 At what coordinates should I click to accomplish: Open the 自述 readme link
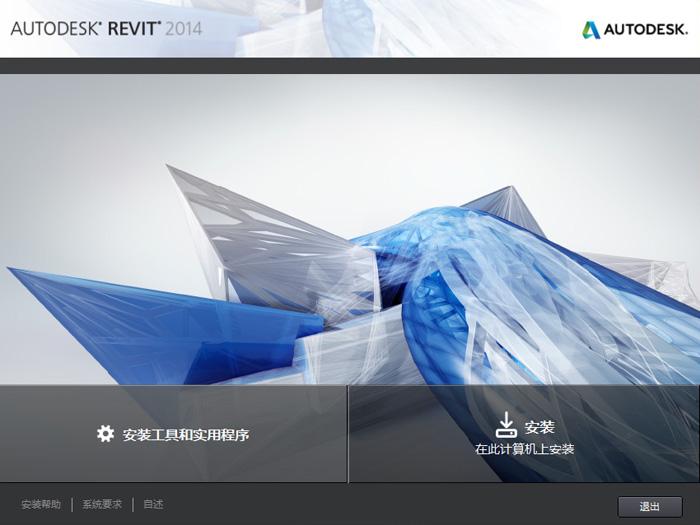(x=153, y=505)
